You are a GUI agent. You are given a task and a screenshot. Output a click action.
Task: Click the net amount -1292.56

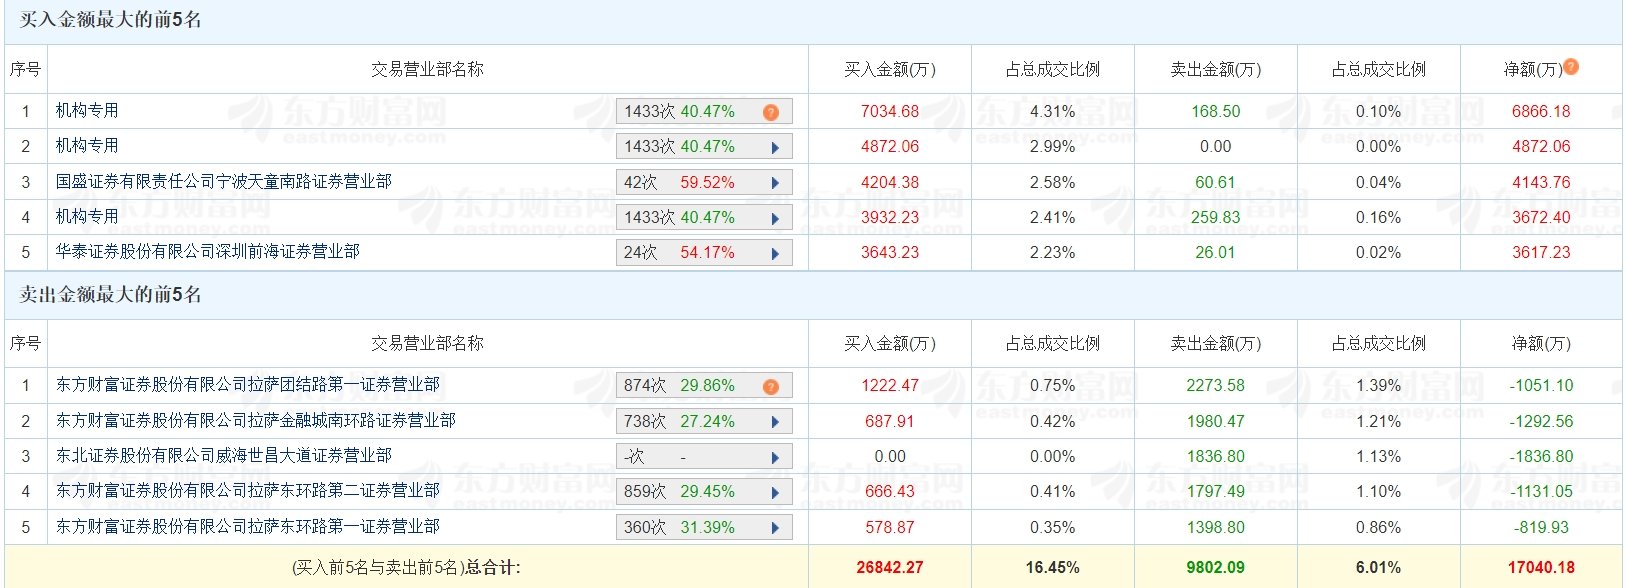pyautogui.click(x=1541, y=422)
